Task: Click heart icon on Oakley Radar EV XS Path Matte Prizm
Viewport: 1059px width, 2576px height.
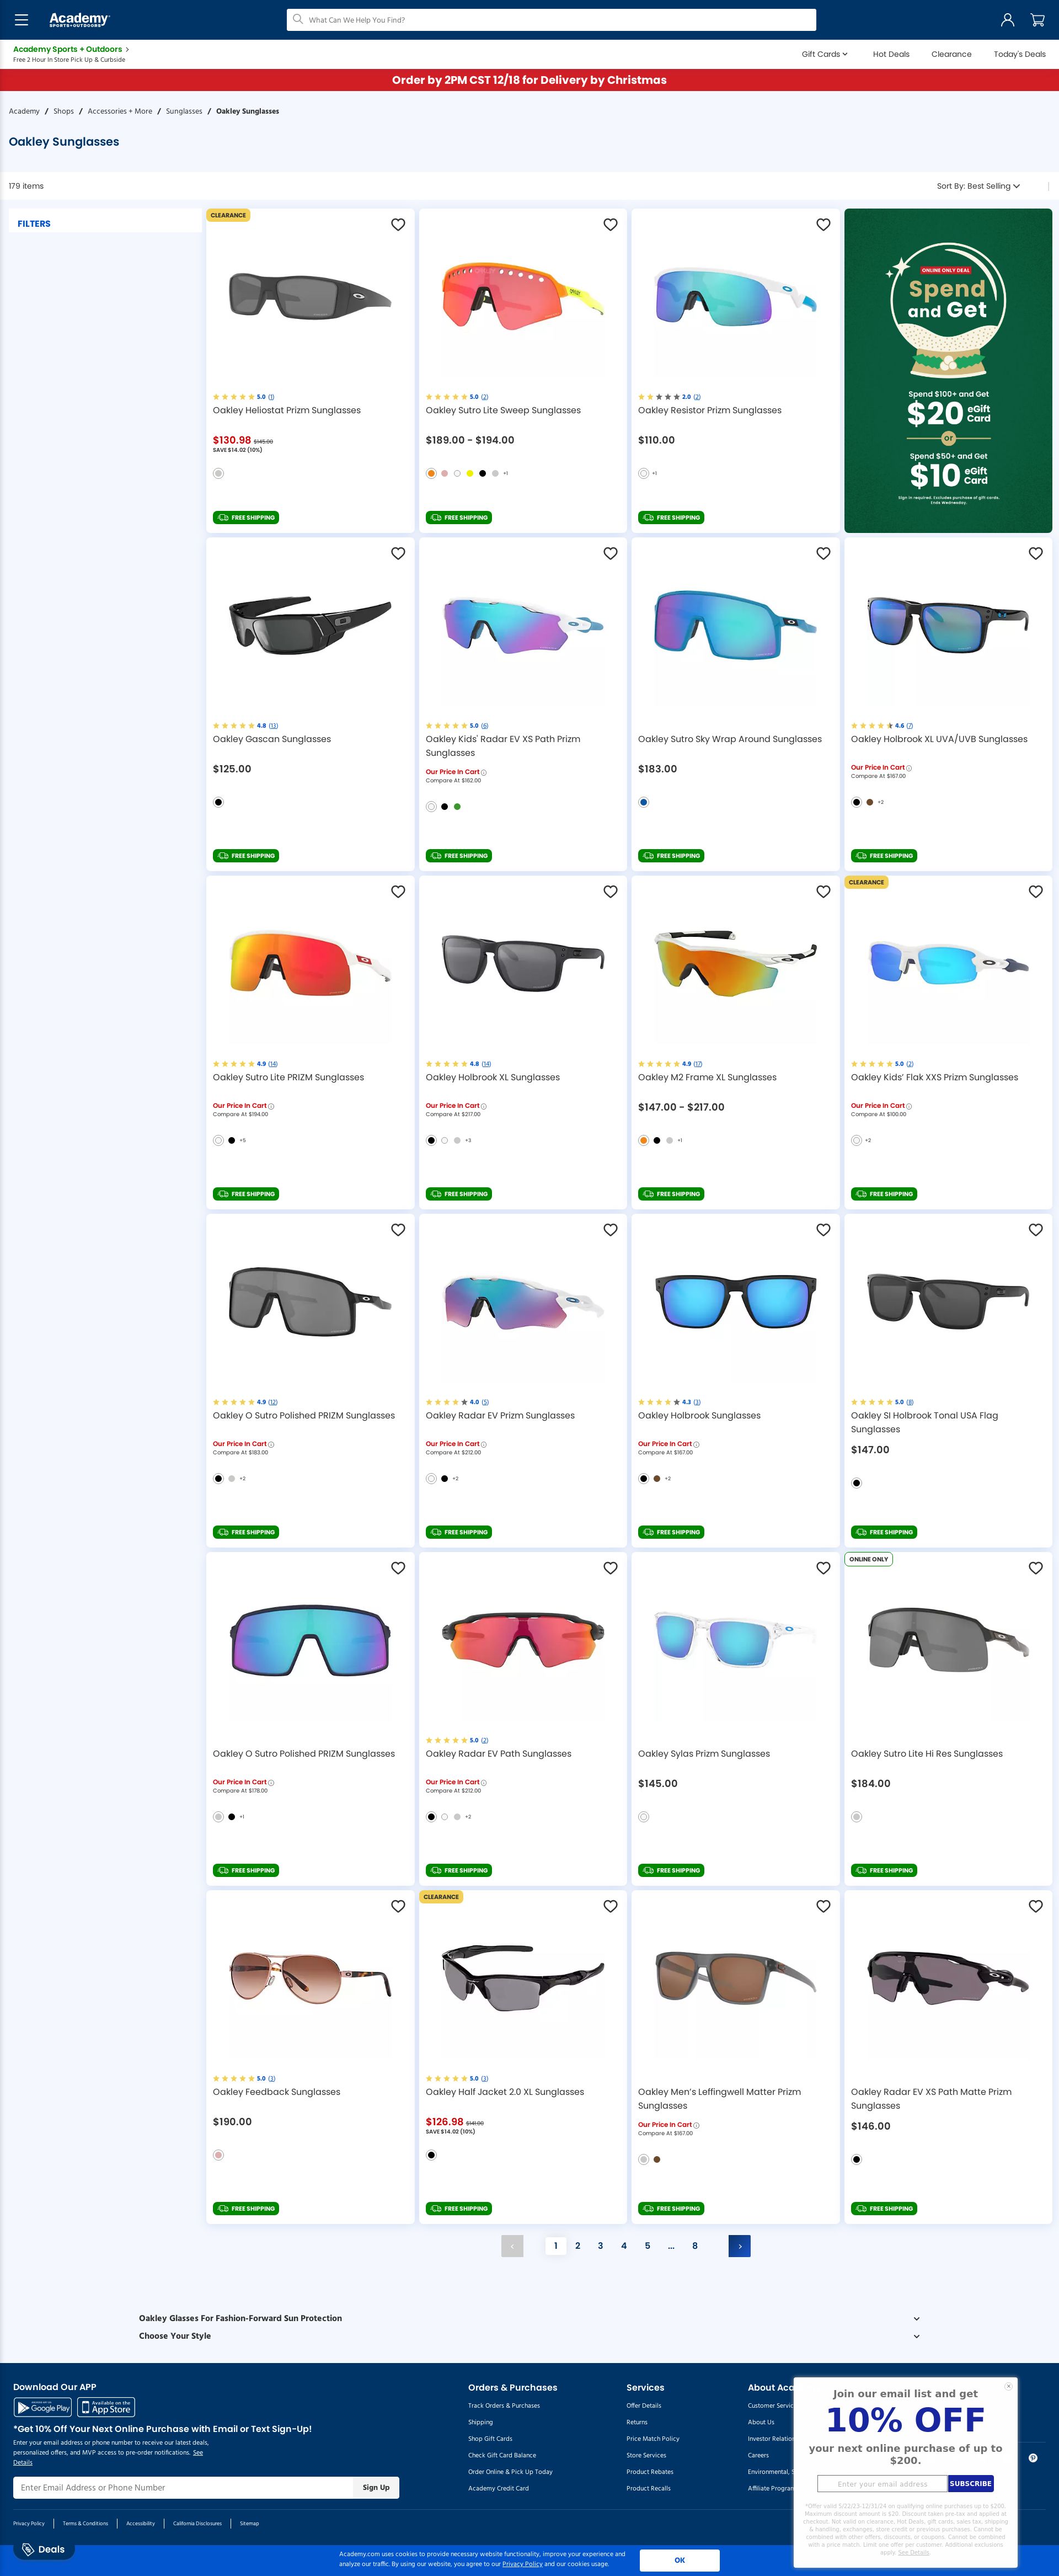Action: (1036, 1906)
